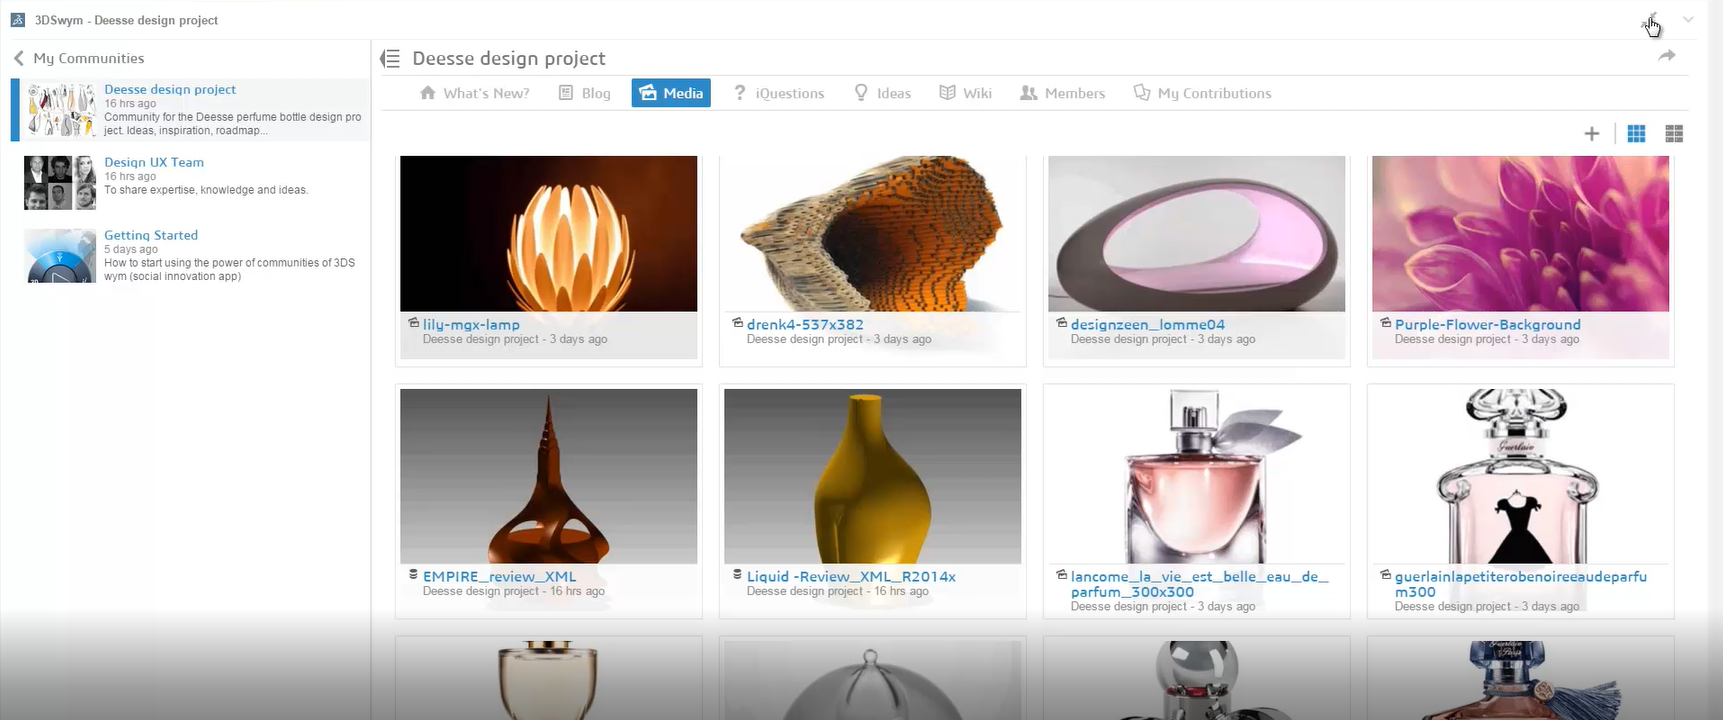Open the widget dropdown chevron menu
Image resolution: width=1723 pixels, height=720 pixels.
tap(1688, 20)
